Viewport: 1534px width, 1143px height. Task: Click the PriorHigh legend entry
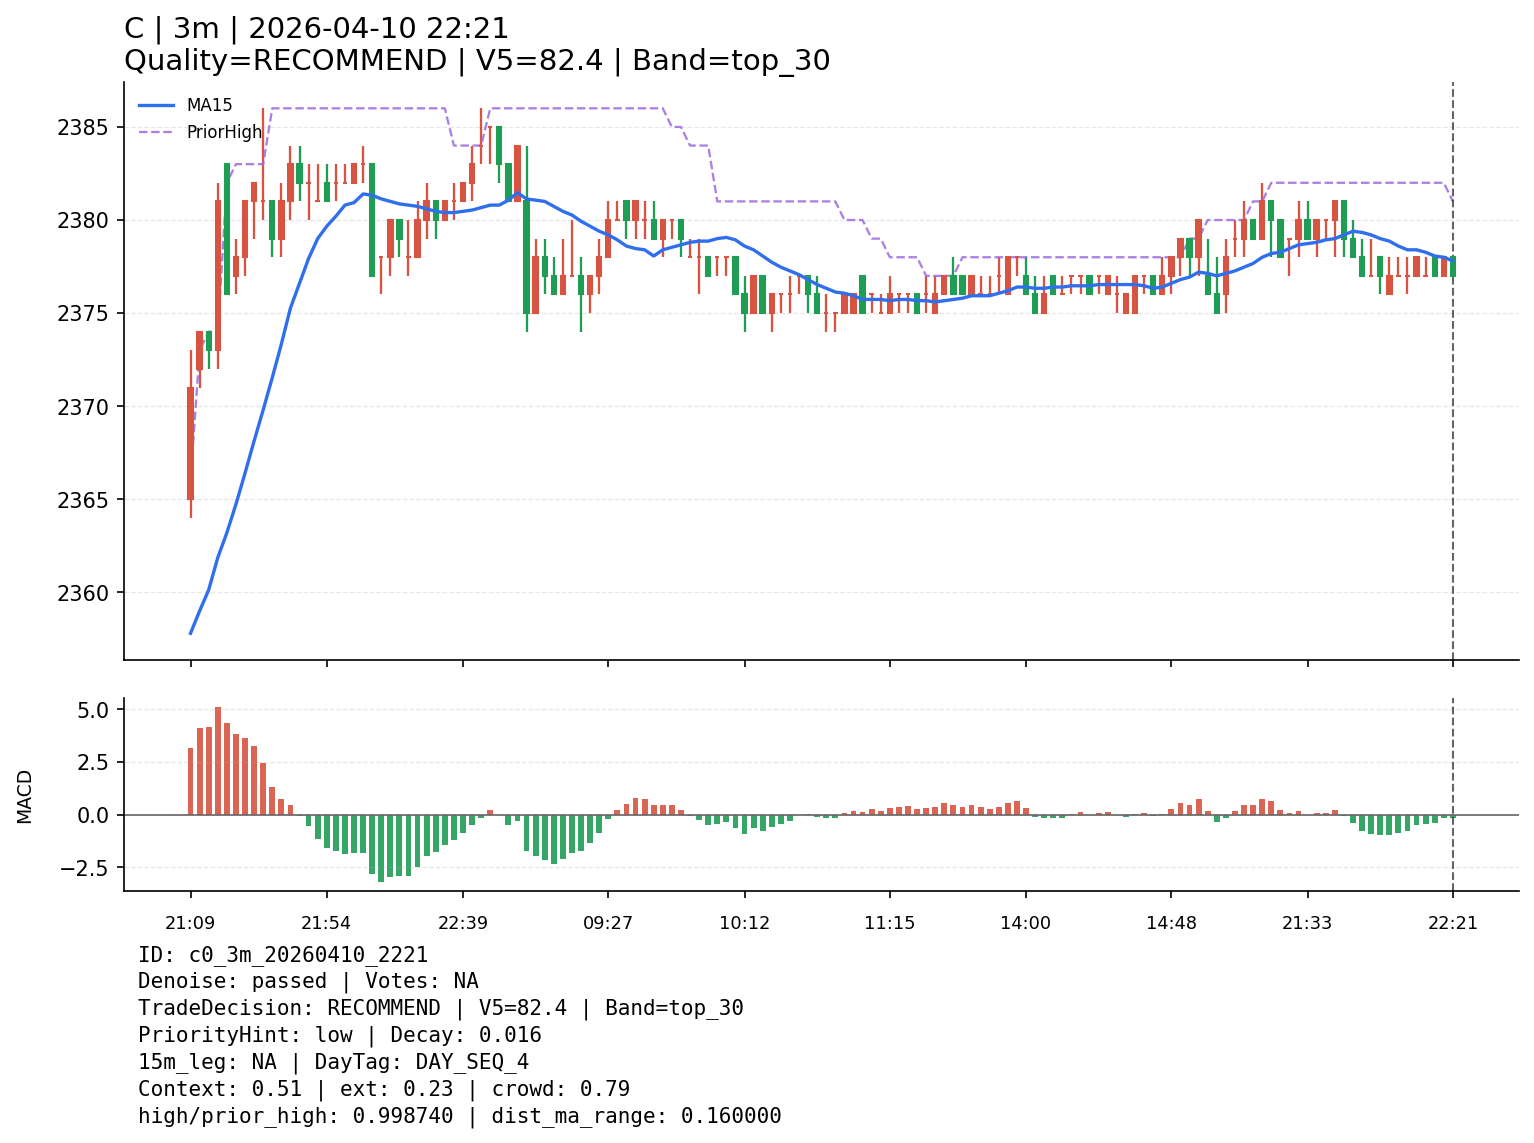click(x=224, y=132)
